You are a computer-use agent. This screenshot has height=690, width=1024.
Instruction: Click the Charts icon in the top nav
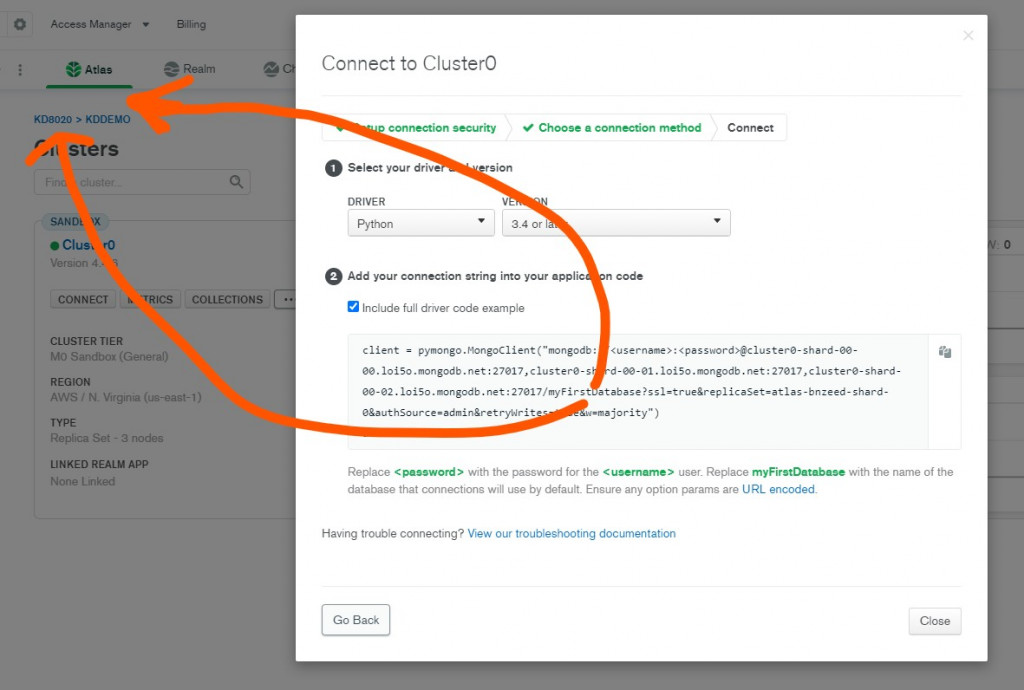(271, 69)
